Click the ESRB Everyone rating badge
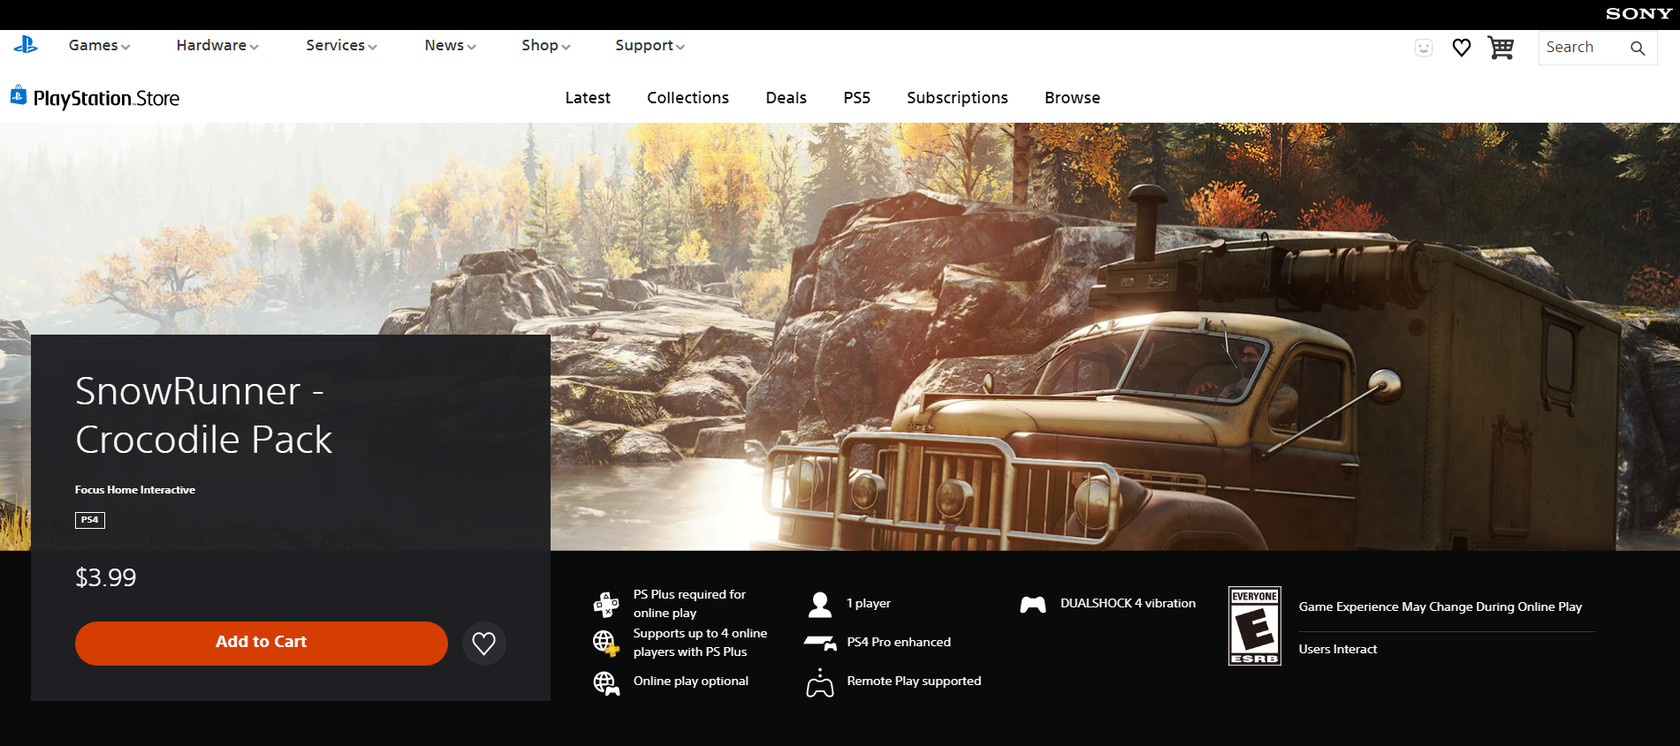 [x=1254, y=626]
